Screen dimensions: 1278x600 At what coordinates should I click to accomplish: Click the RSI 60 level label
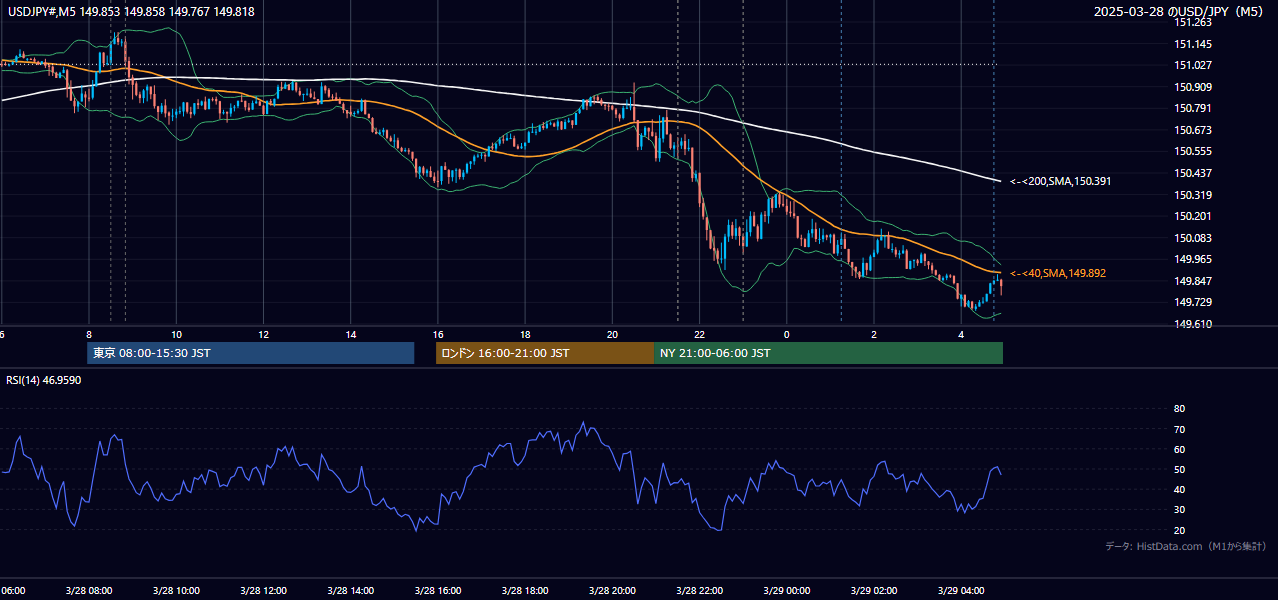click(x=1180, y=449)
